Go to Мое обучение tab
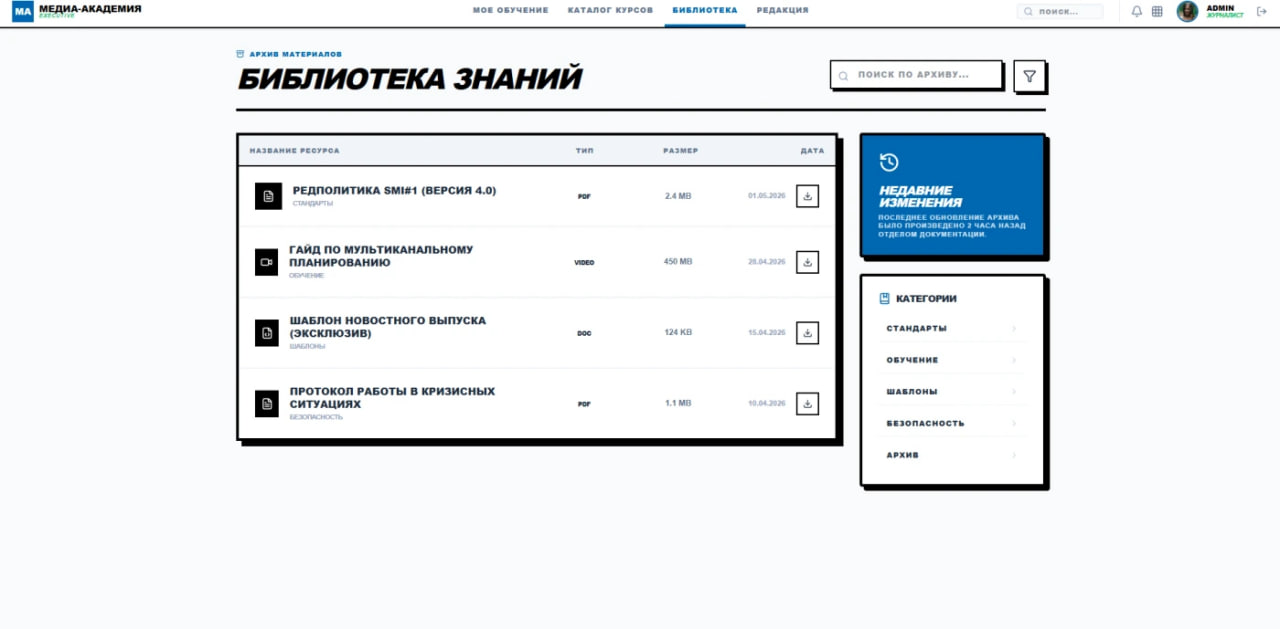Image resolution: width=1280 pixels, height=629 pixels. [x=511, y=10]
